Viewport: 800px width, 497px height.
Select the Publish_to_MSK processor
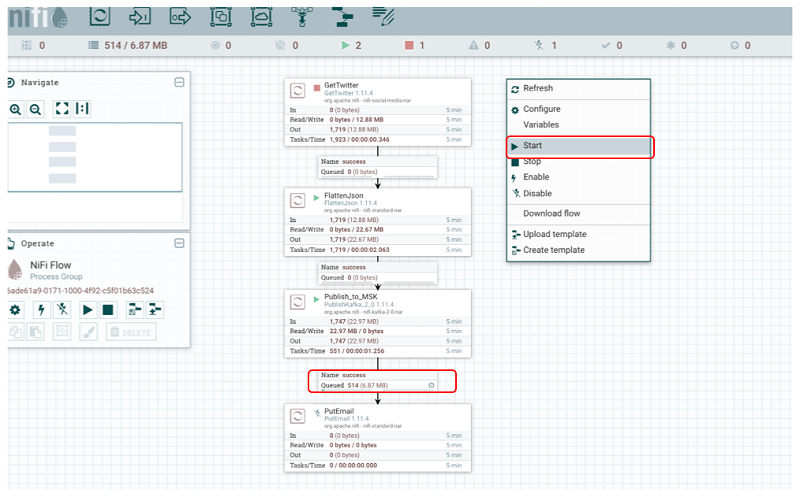pyautogui.click(x=378, y=323)
